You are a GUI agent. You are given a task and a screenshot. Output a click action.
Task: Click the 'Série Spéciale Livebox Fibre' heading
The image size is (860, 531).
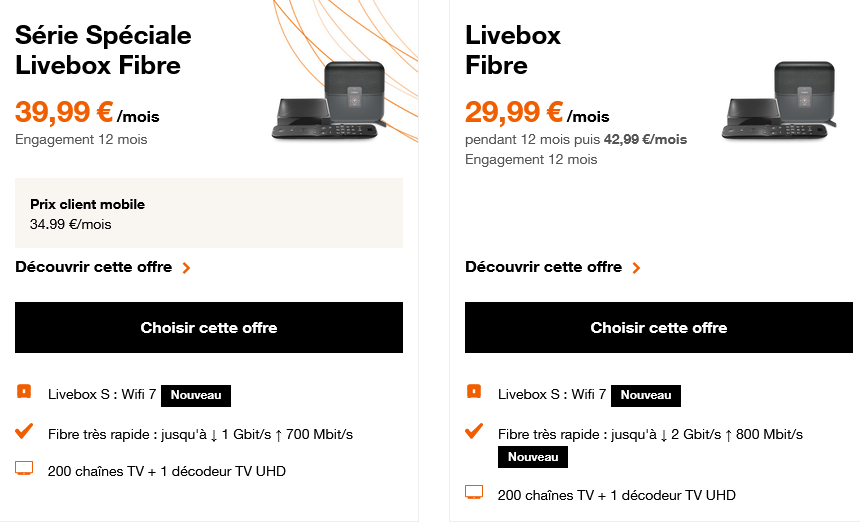(103, 50)
